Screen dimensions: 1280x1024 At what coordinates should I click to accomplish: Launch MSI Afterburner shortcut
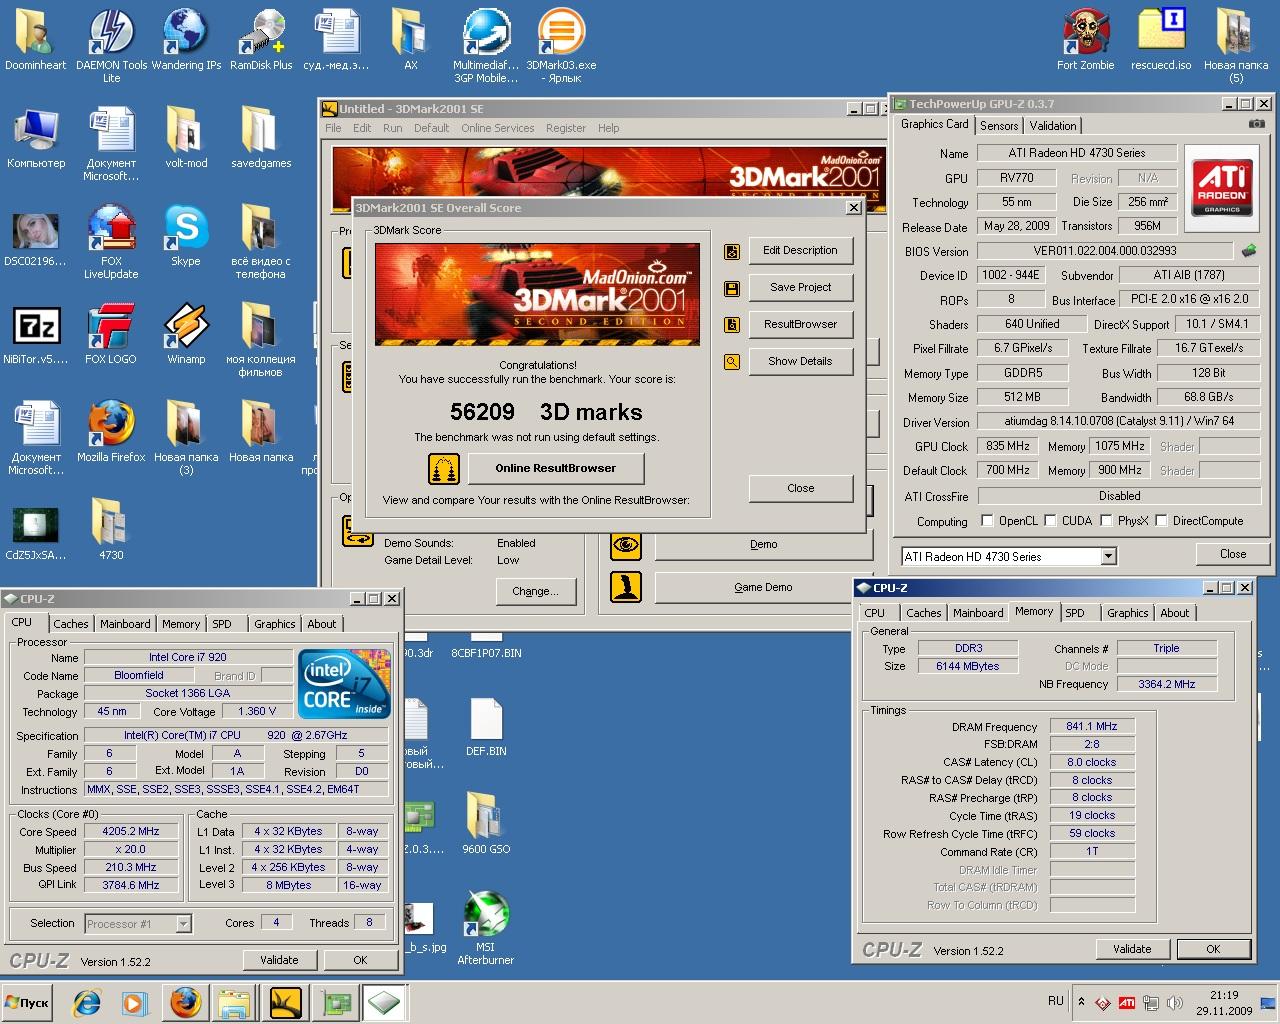click(x=486, y=928)
